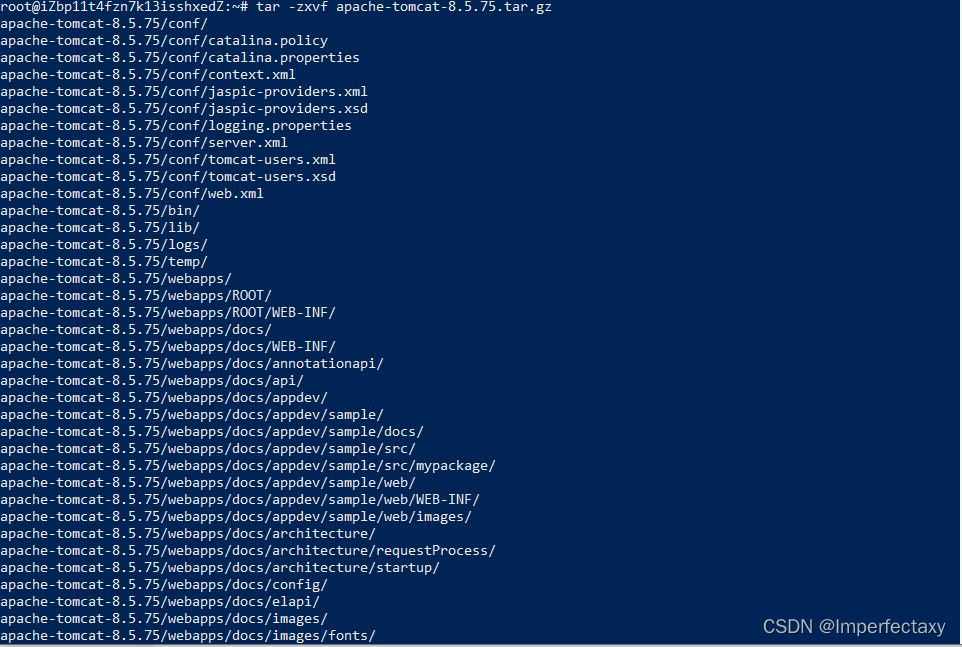Click the conf/web.xml output line
Screen dimensions: 962x647
point(132,194)
